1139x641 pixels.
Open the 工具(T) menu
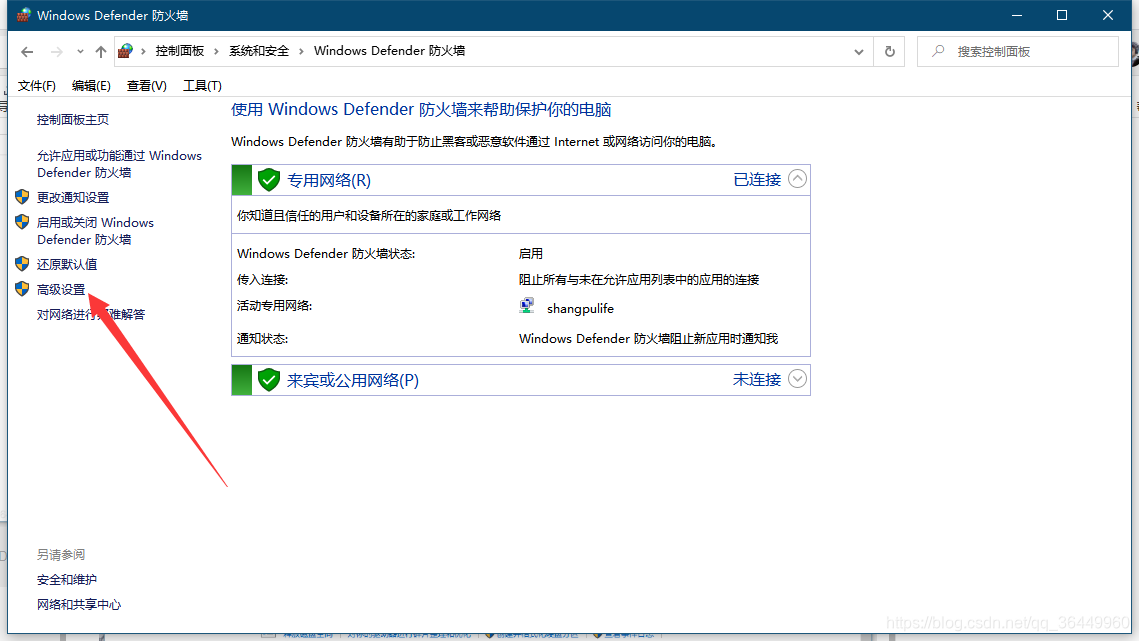pyautogui.click(x=202, y=86)
